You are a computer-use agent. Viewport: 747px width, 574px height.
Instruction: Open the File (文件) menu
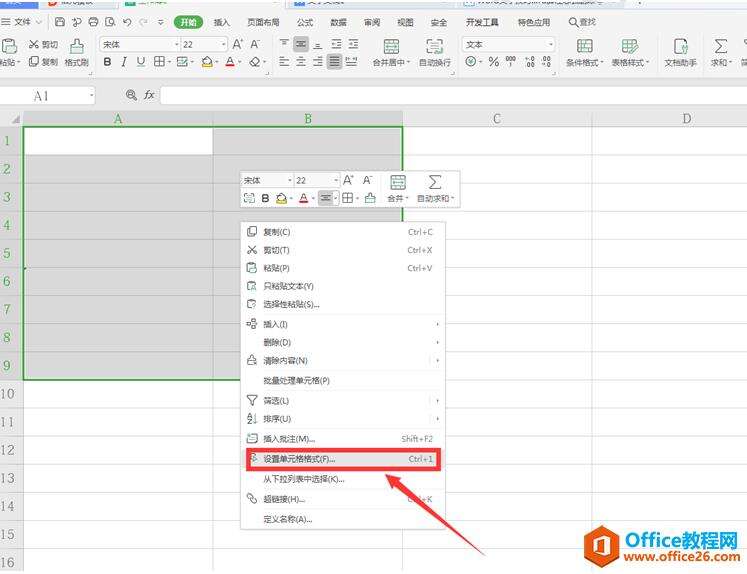pyautogui.click(x=22, y=22)
